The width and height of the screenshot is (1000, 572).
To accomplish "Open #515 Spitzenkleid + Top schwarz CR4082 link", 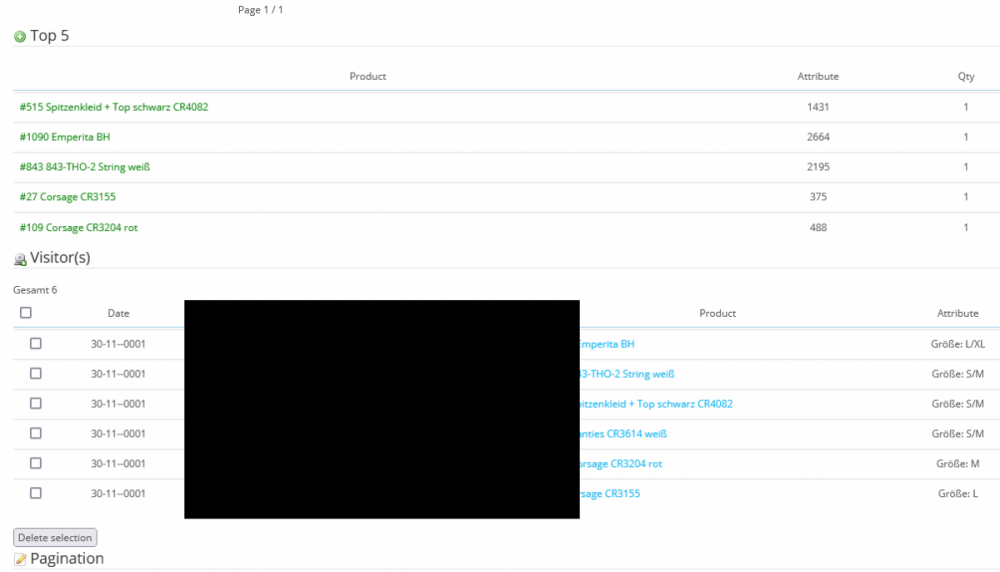I will 114,107.
